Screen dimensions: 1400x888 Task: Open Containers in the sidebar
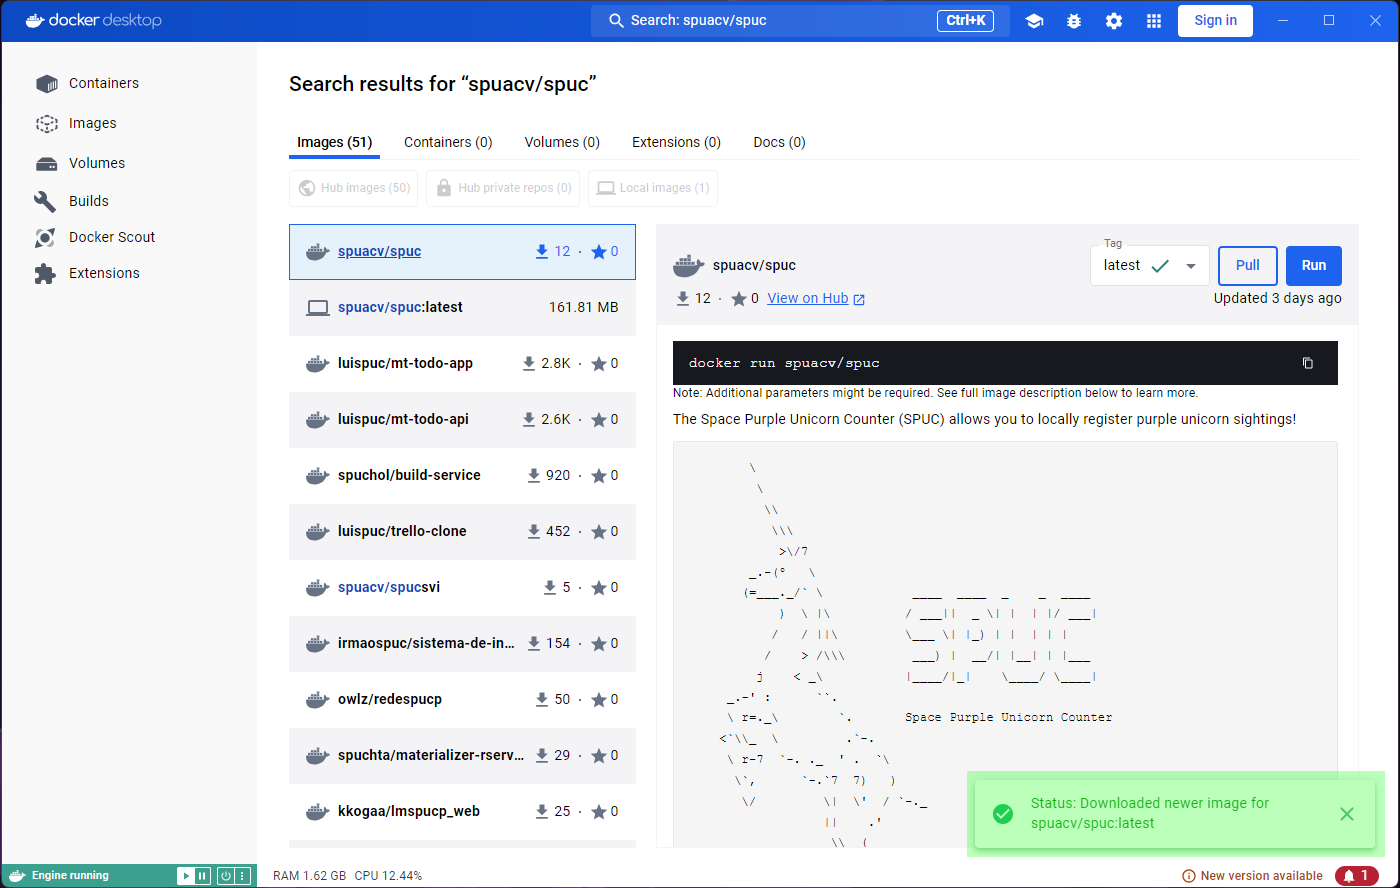pyautogui.click(x=104, y=83)
